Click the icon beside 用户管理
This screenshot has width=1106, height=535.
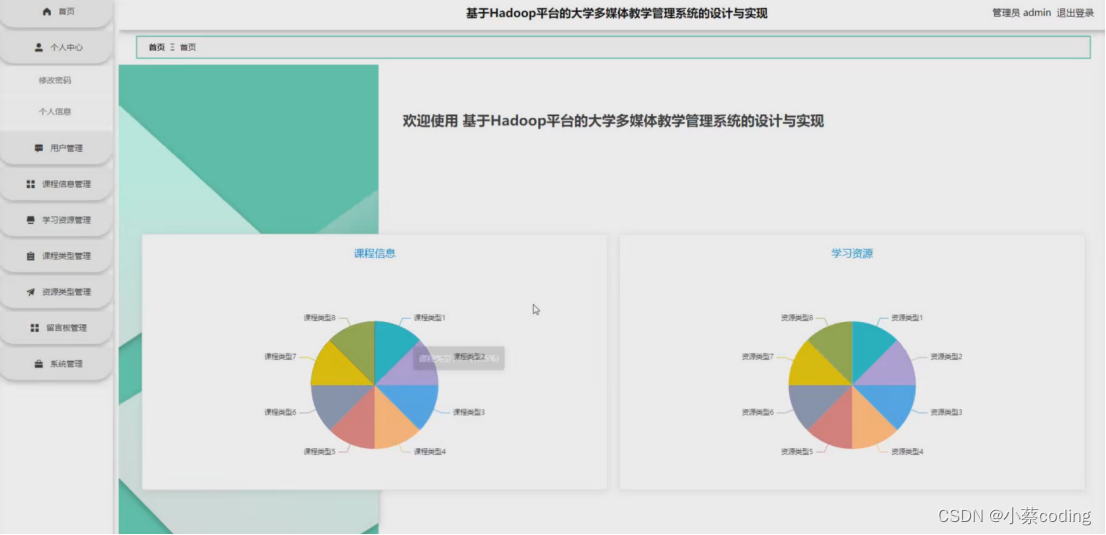tap(39, 148)
